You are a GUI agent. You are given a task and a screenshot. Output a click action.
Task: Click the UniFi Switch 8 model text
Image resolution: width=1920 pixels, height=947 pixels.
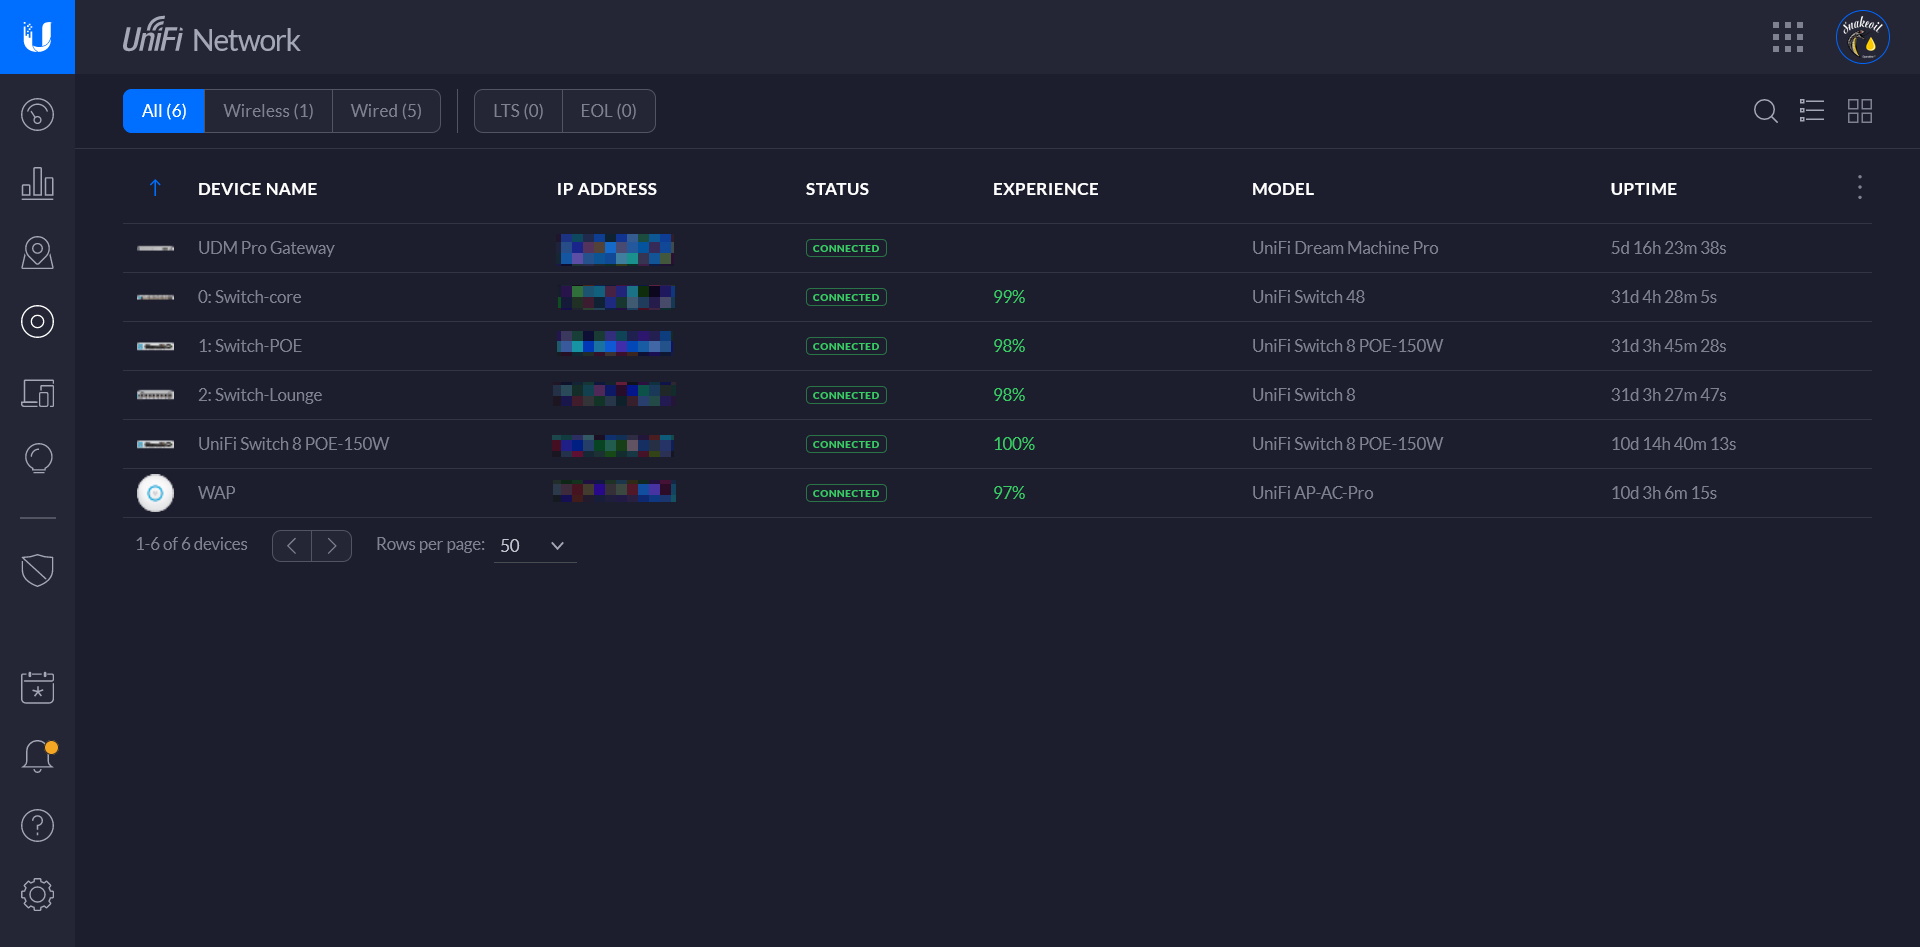click(x=1303, y=395)
